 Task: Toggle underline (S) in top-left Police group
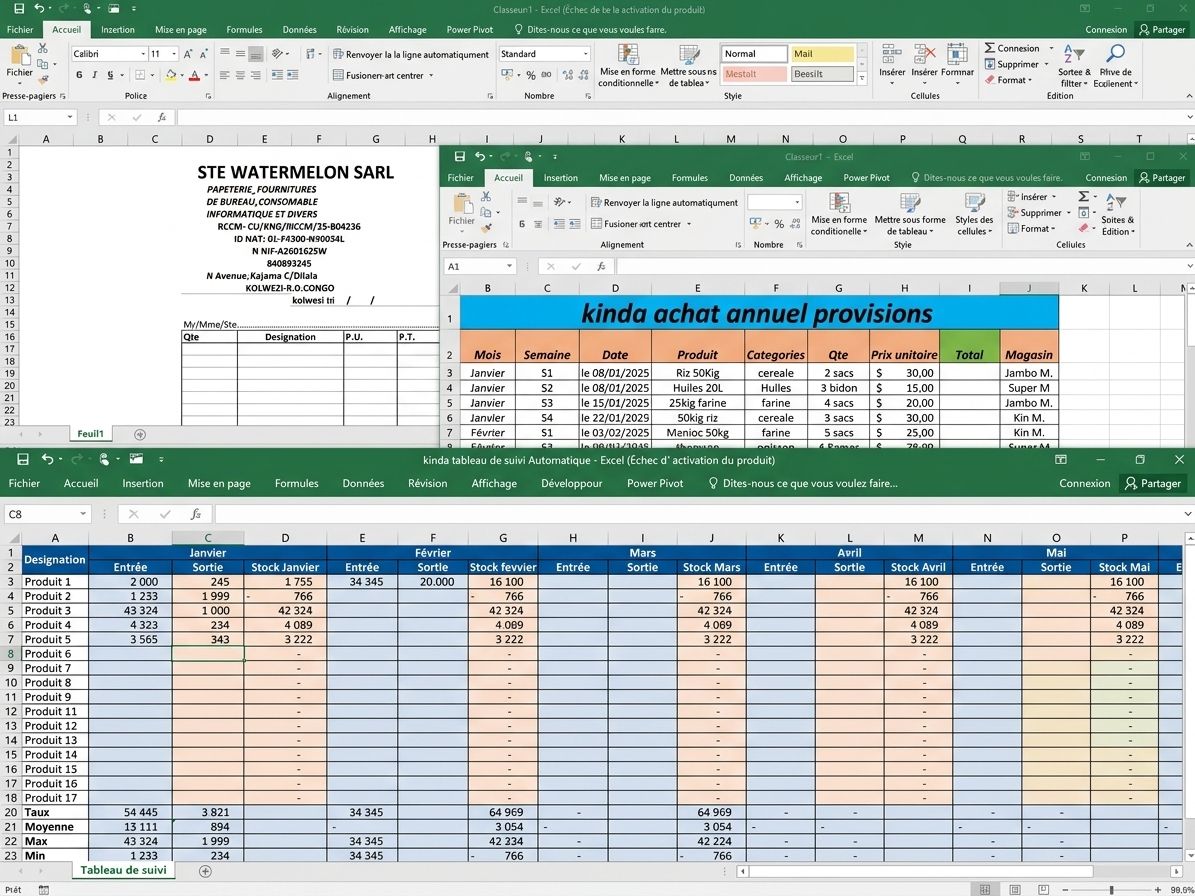tap(111, 75)
